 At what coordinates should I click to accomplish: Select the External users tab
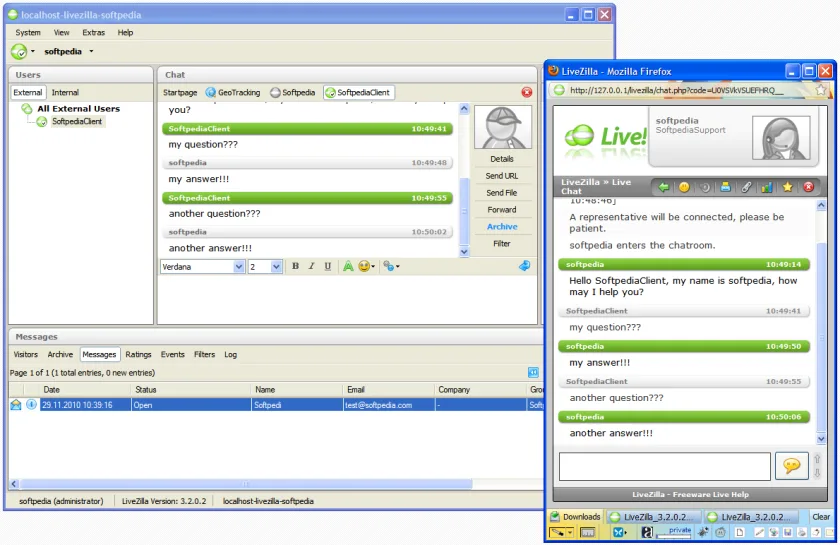(28, 92)
